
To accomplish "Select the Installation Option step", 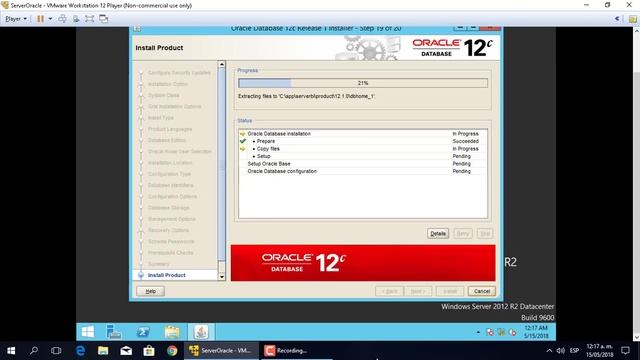I will (168, 84).
